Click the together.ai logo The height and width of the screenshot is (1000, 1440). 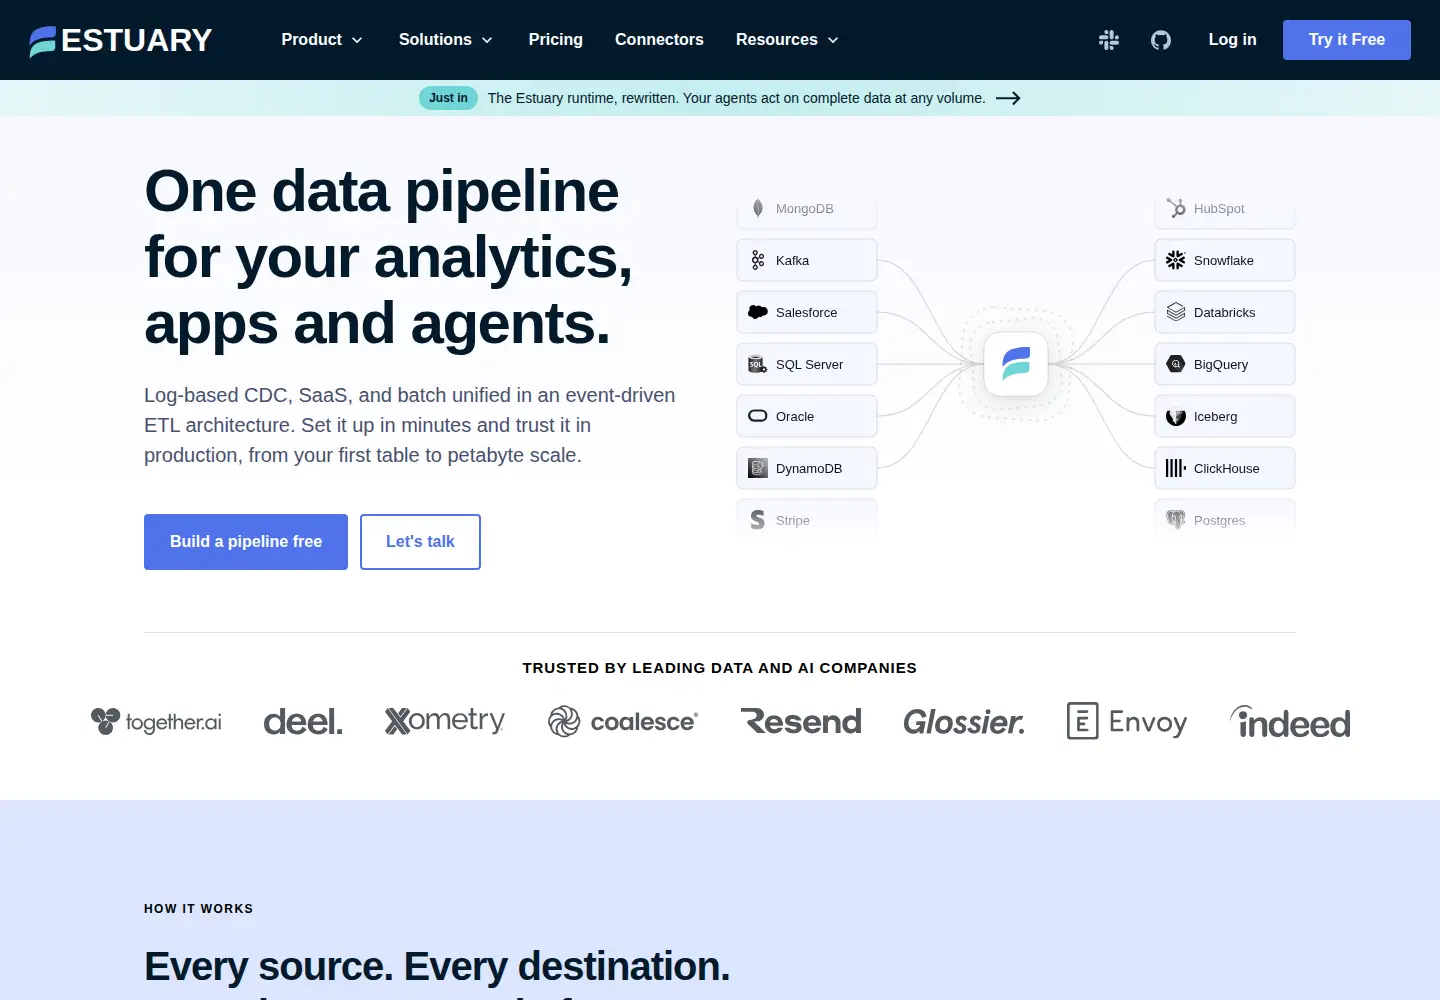(x=156, y=721)
